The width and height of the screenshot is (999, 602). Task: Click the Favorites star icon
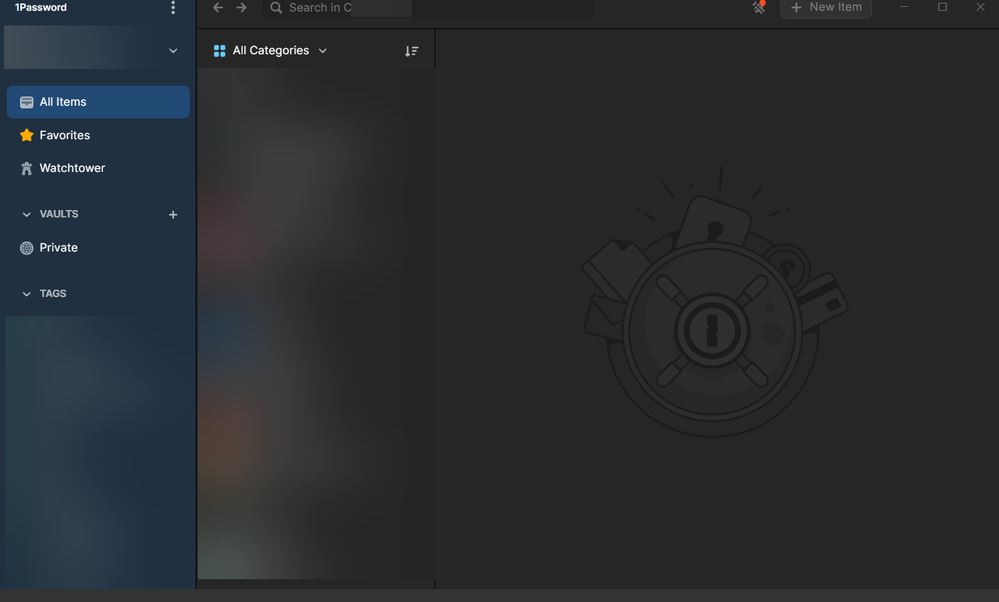coord(27,135)
